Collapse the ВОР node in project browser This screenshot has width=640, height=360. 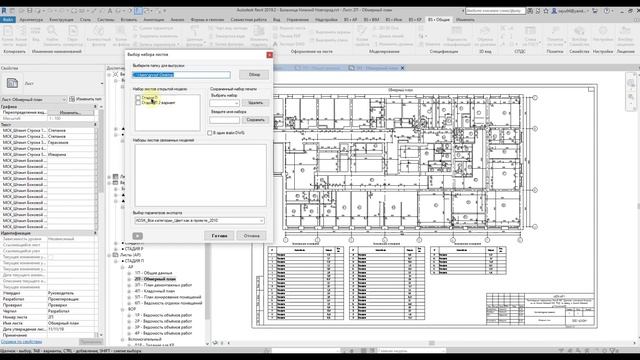[x=122, y=309]
